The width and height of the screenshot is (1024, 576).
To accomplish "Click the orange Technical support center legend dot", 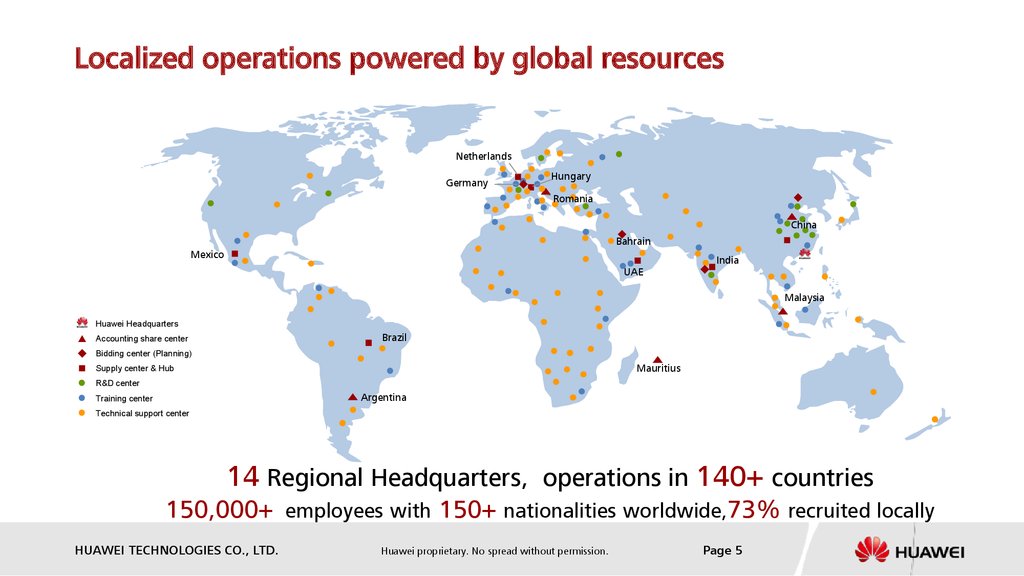I will (x=82, y=413).
